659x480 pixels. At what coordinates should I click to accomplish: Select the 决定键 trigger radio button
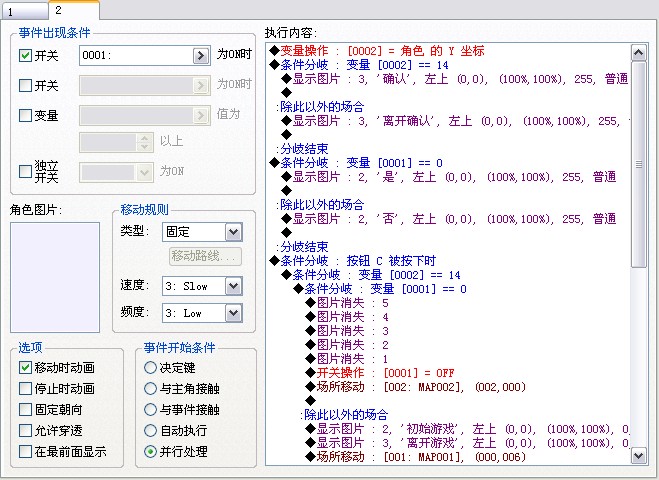tap(150, 368)
